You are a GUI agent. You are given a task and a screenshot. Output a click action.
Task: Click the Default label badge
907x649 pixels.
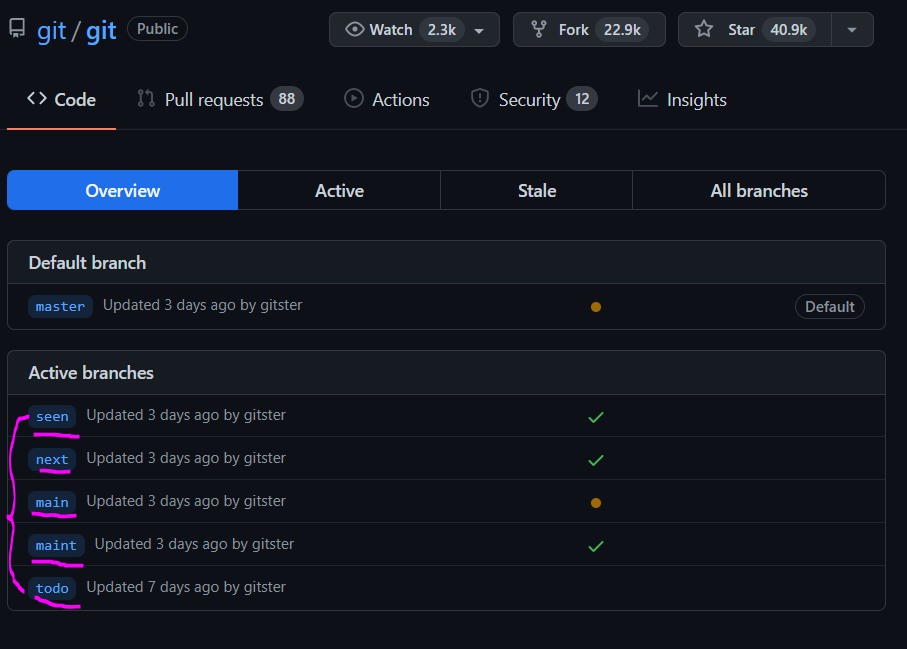[829, 307]
